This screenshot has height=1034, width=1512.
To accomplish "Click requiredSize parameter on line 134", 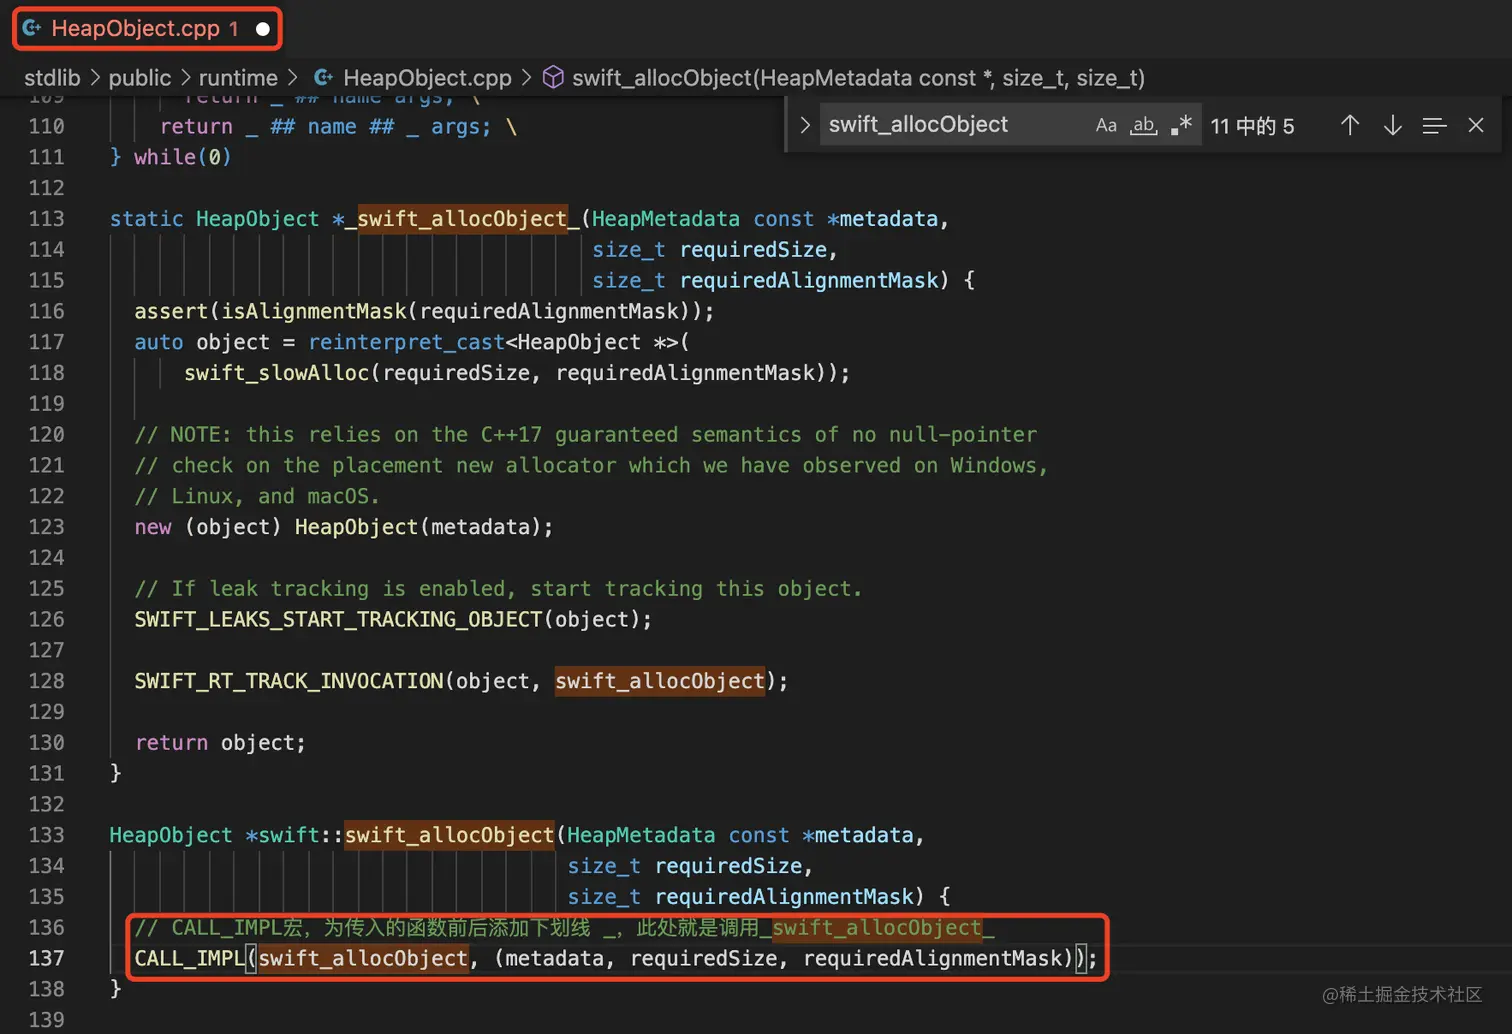I will pos(728,866).
